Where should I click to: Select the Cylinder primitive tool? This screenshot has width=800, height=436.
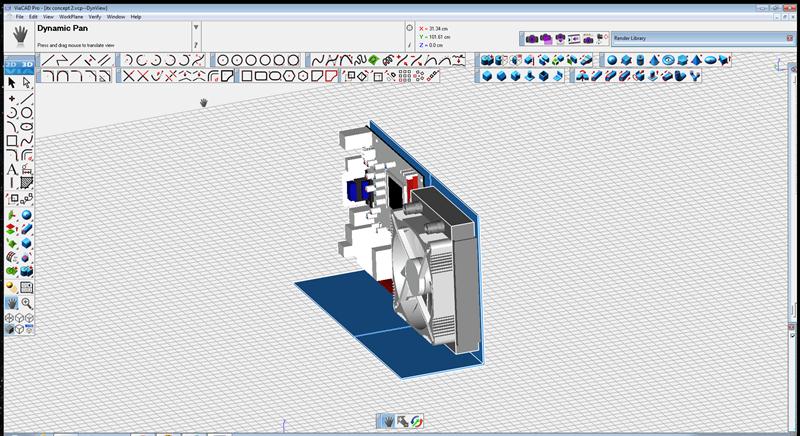pos(640,60)
